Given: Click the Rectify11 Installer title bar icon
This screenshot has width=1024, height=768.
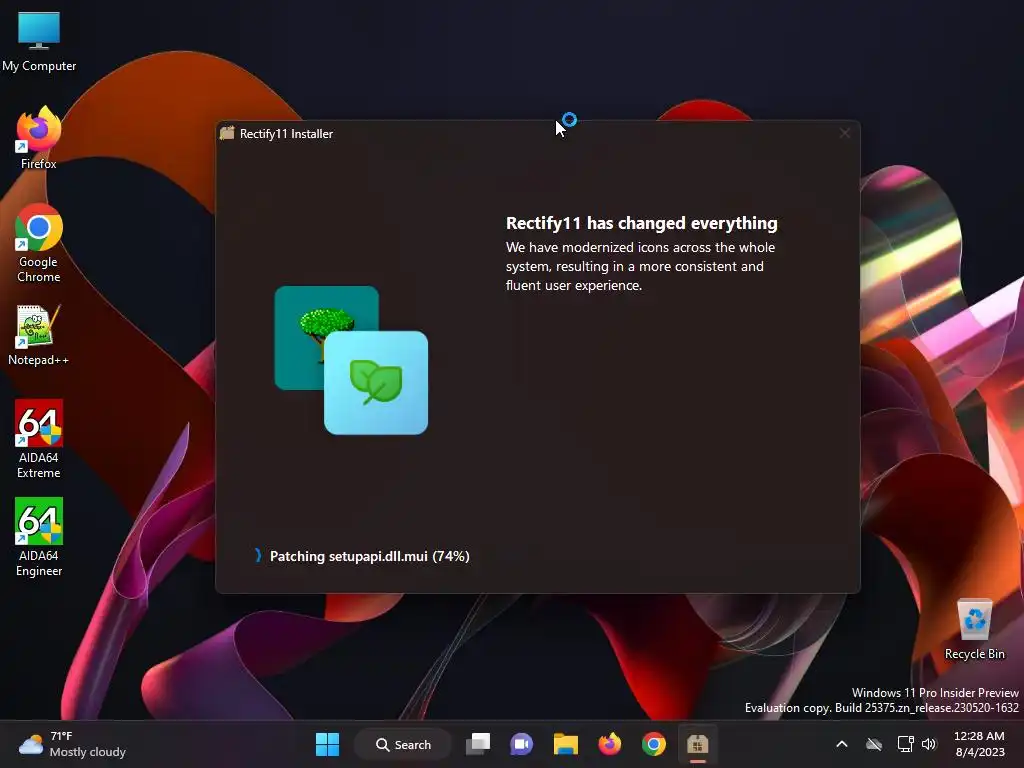Looking at the screenshot, I should (x=227, y=133).
